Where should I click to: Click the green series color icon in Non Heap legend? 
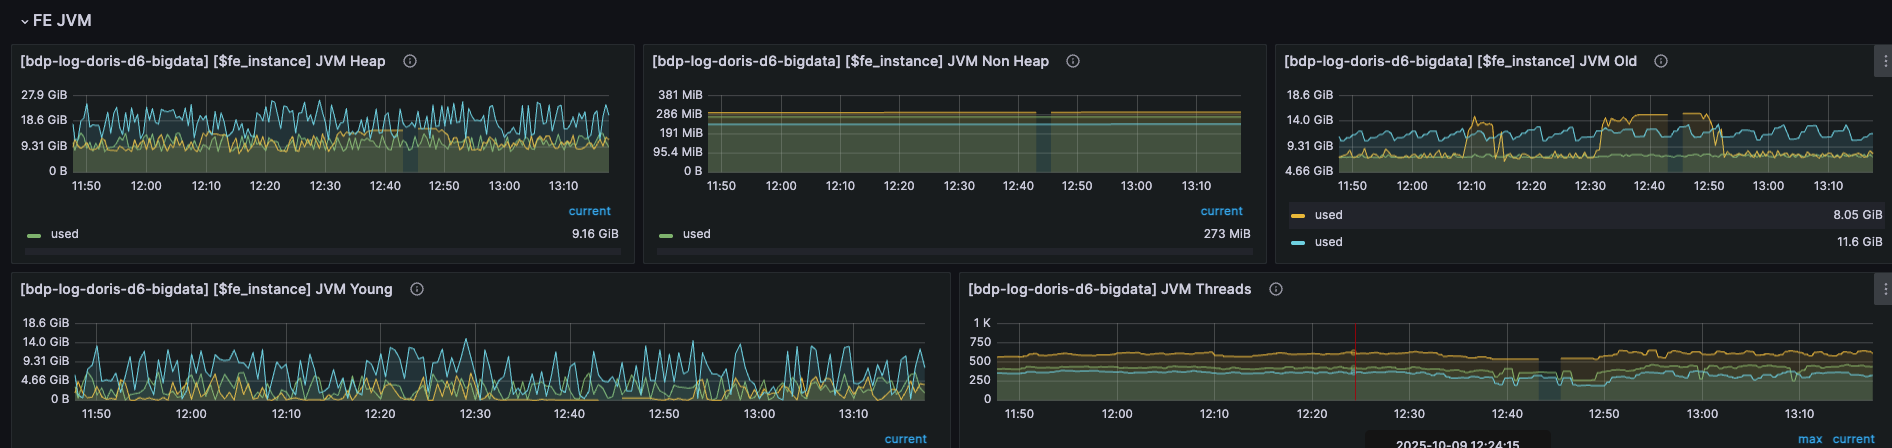[666, 235]
